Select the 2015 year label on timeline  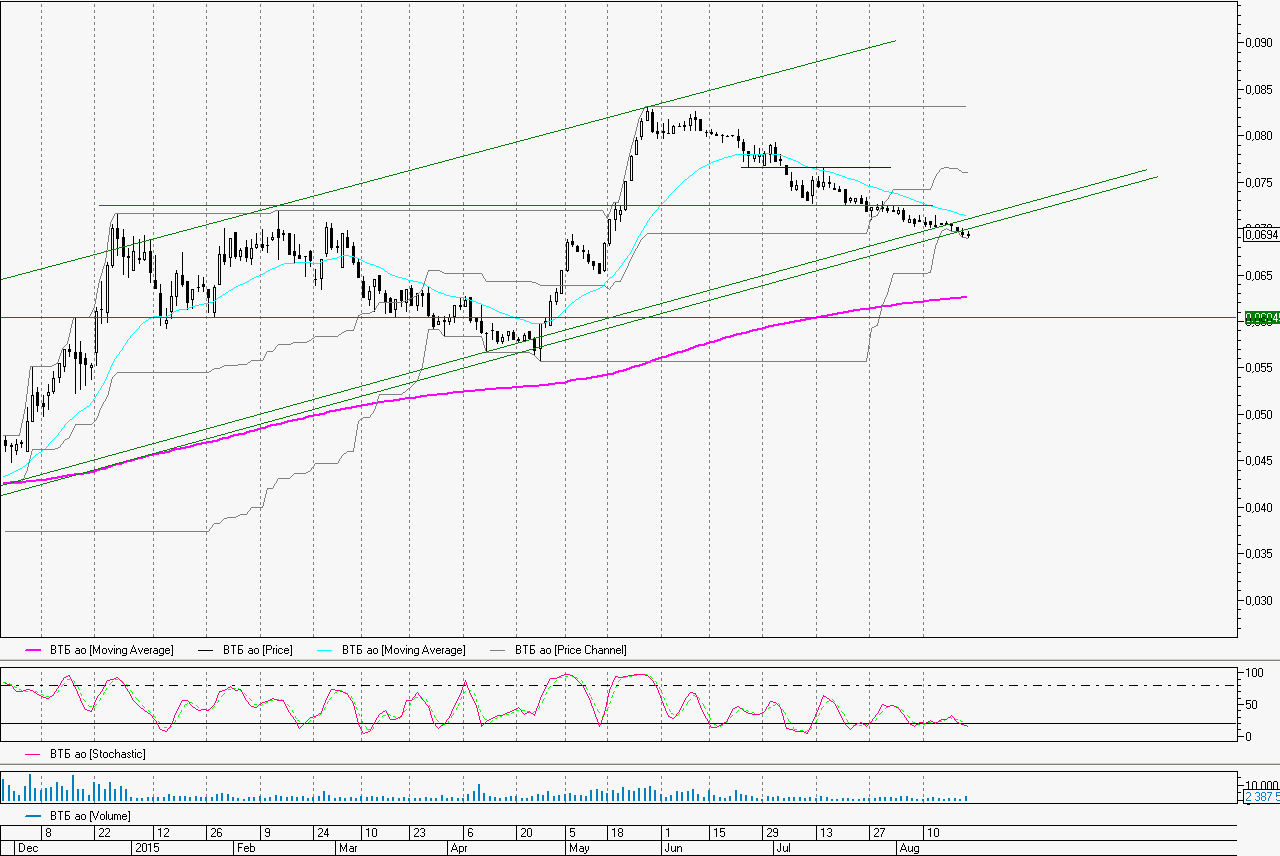(147, 847)
